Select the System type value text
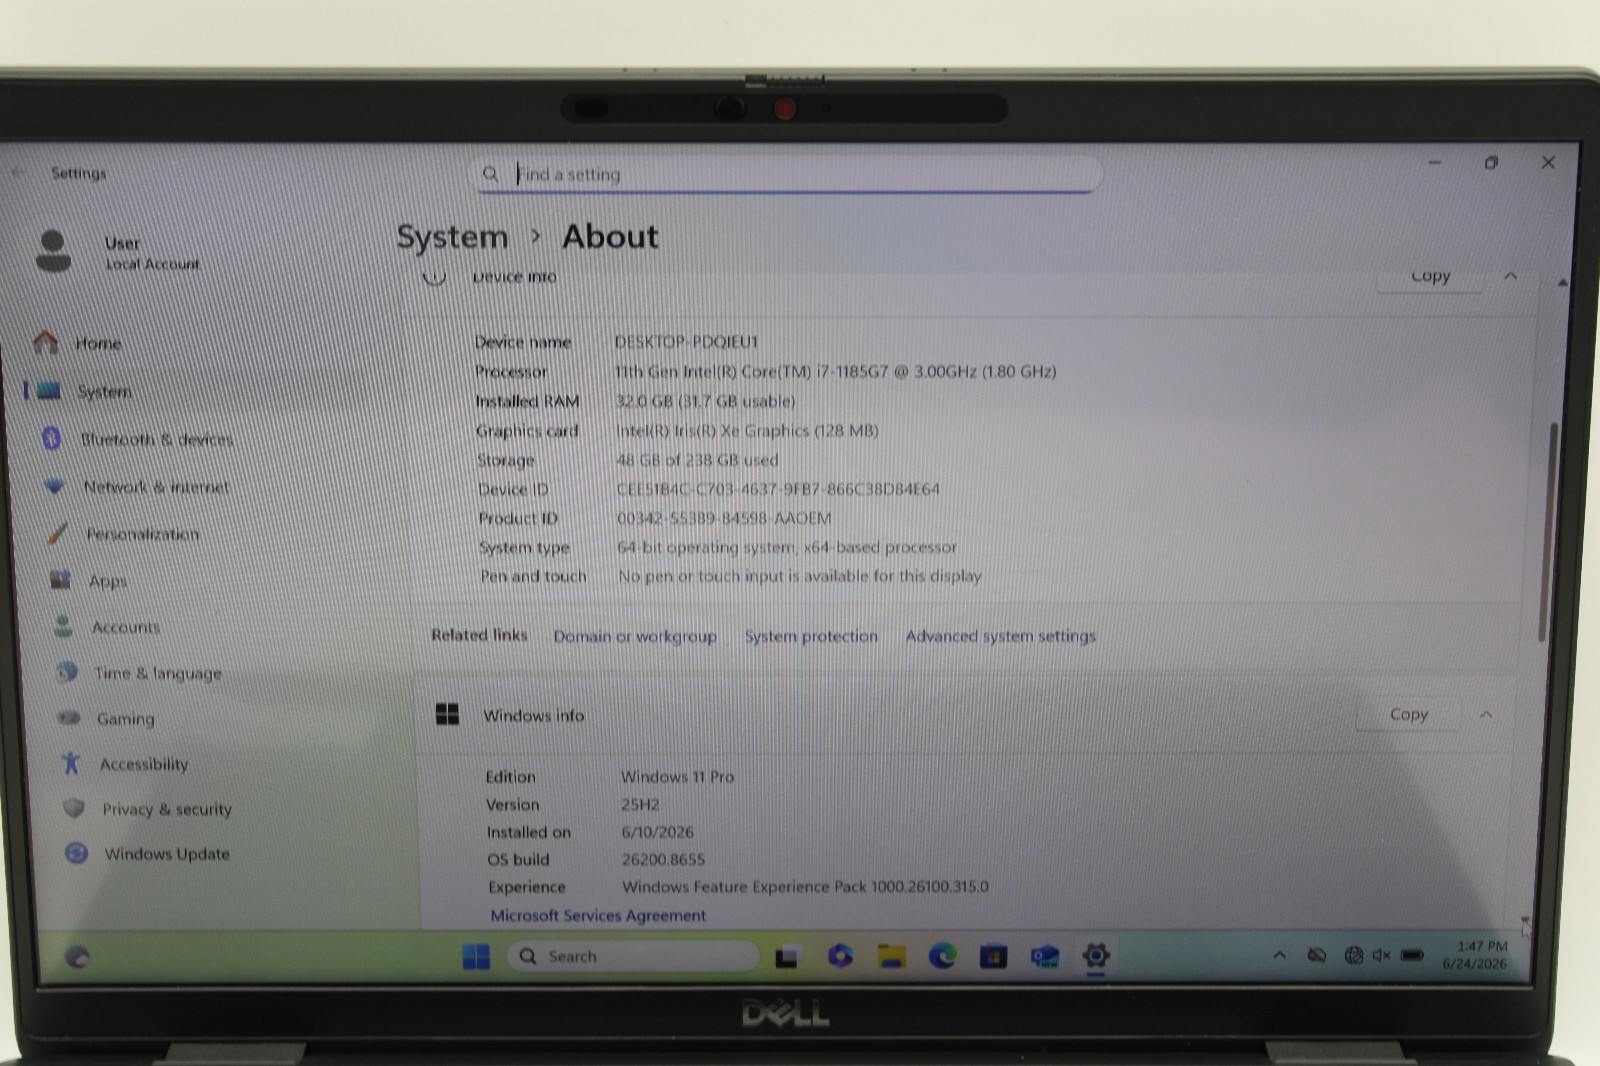Screen dimensions: 1600x1066 click(x=787, y=547)
